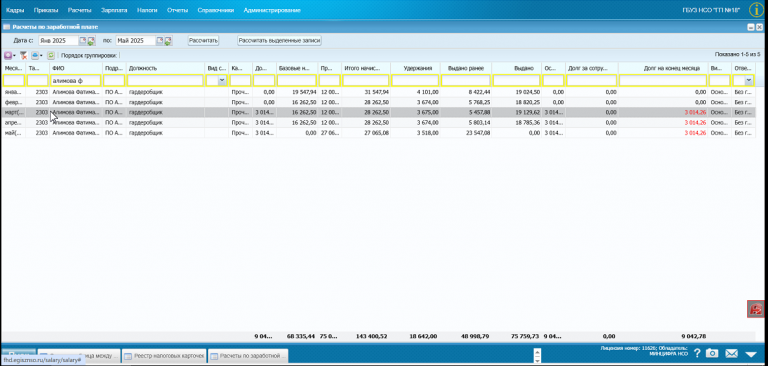Click the green refresh table icon
768x366 pixels.
coord(50,55)
